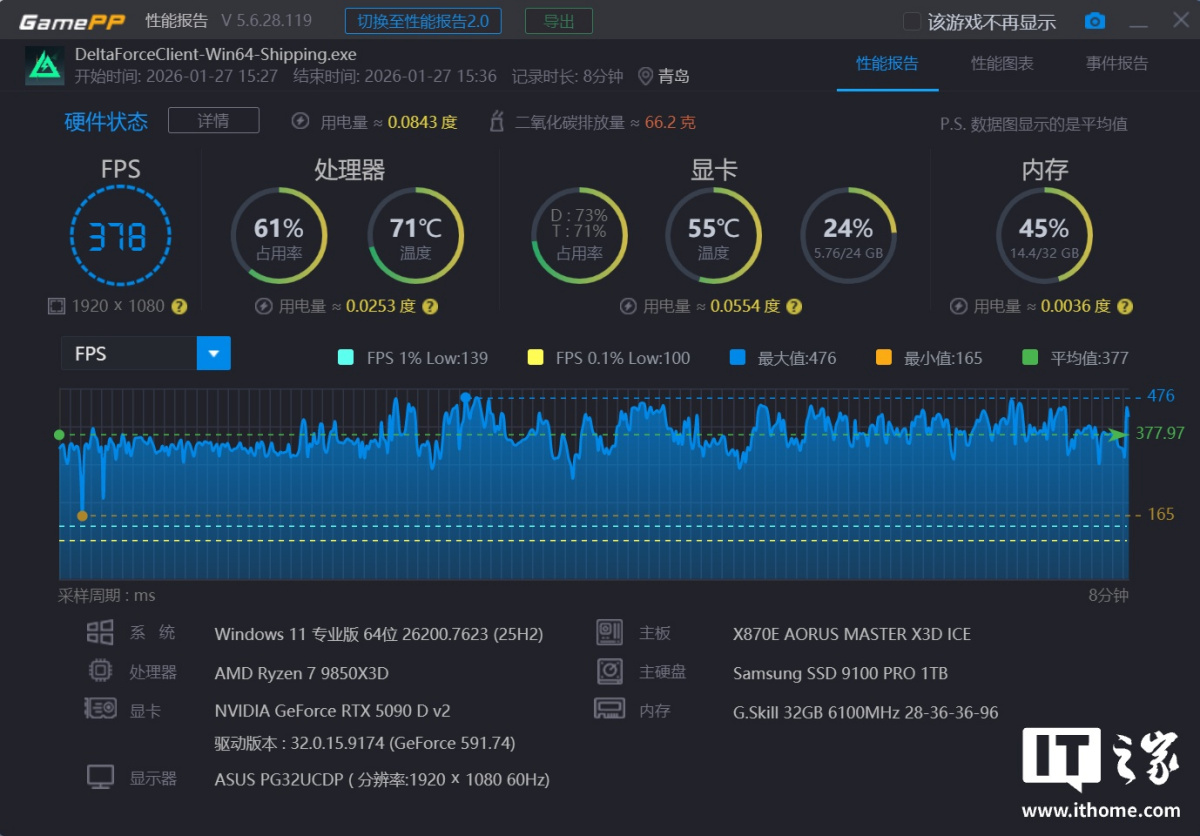The width and height of the screenshot is (1200, 836).
Task: Click the CO2 emissions icon near 66.2 克
Action: tap(497, 120)
